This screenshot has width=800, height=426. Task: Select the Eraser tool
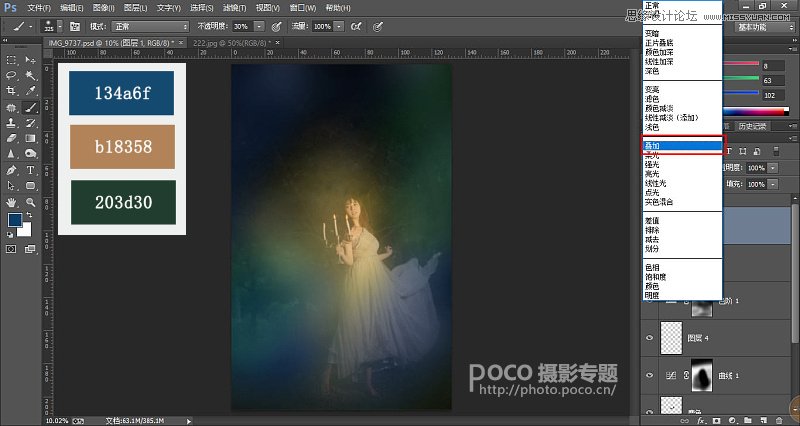[x=11, y=138]
